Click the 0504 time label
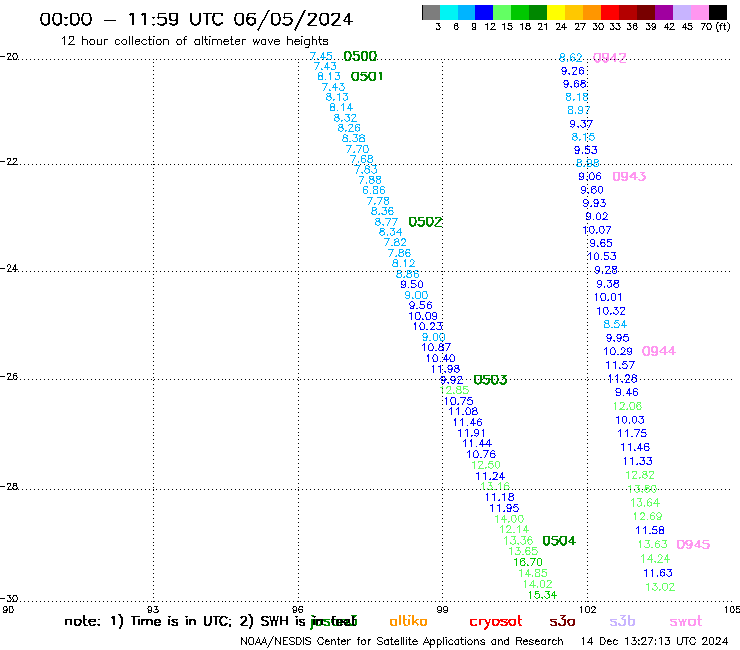This screenshot has height=650, width=740. [559, 541]
